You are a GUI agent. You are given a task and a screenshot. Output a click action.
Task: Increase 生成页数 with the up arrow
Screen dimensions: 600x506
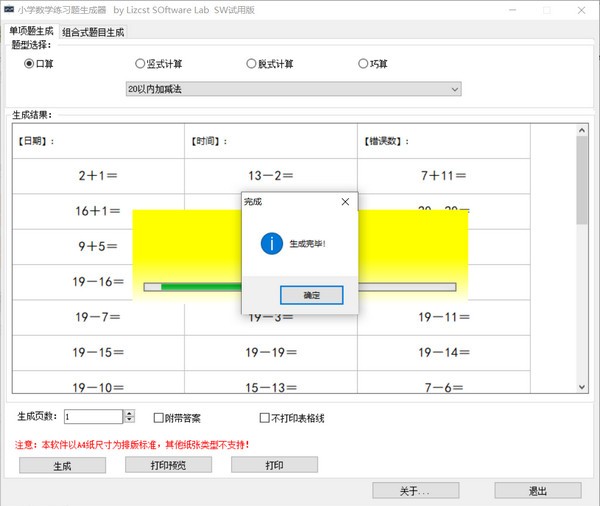[129, 413]
